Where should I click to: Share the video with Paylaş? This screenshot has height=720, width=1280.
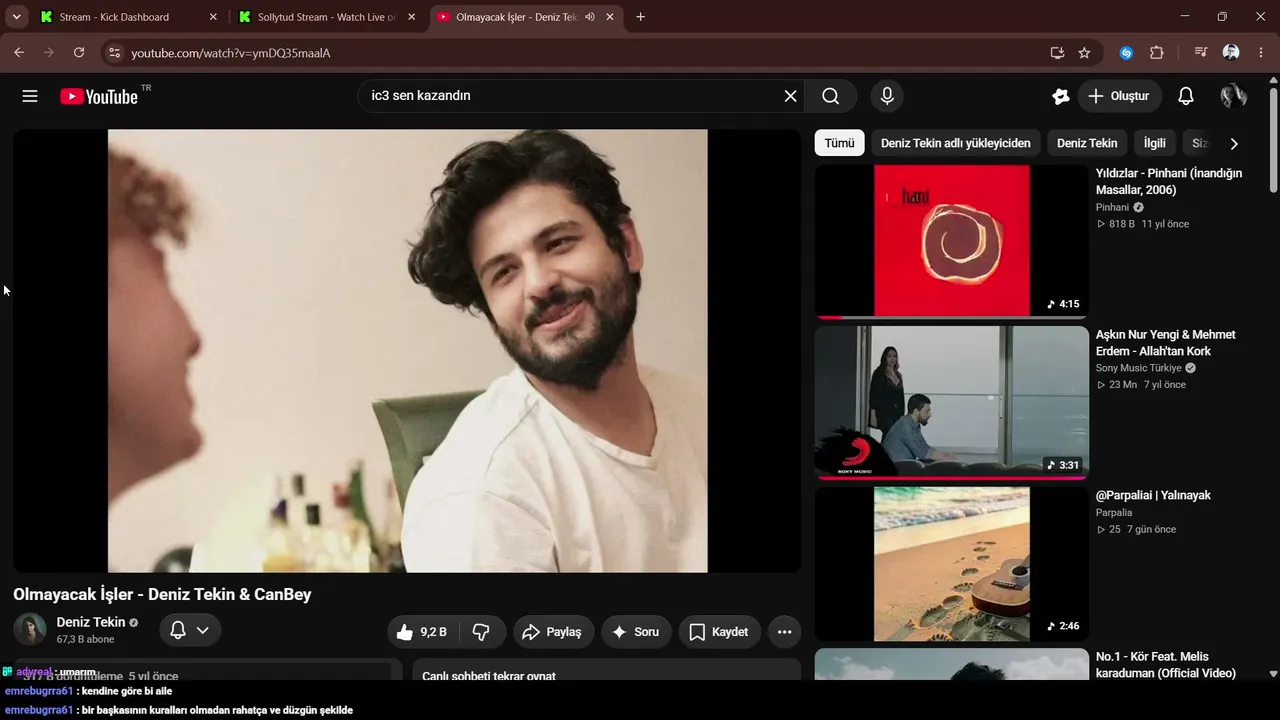554,632
